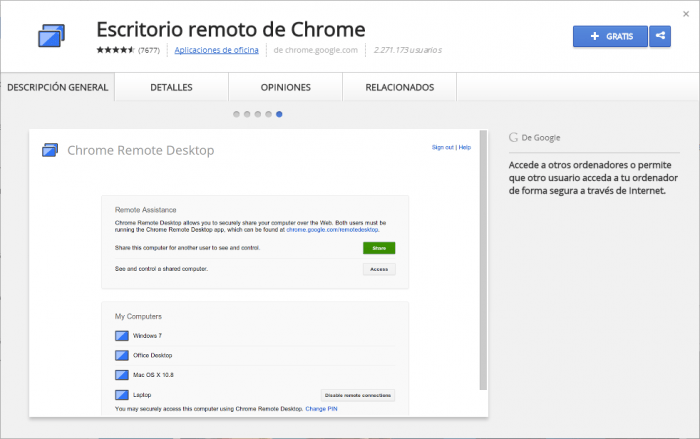Viewport: 700px width, 439px height.
Task: Close the app details dialog
Action: pos(686,14)
